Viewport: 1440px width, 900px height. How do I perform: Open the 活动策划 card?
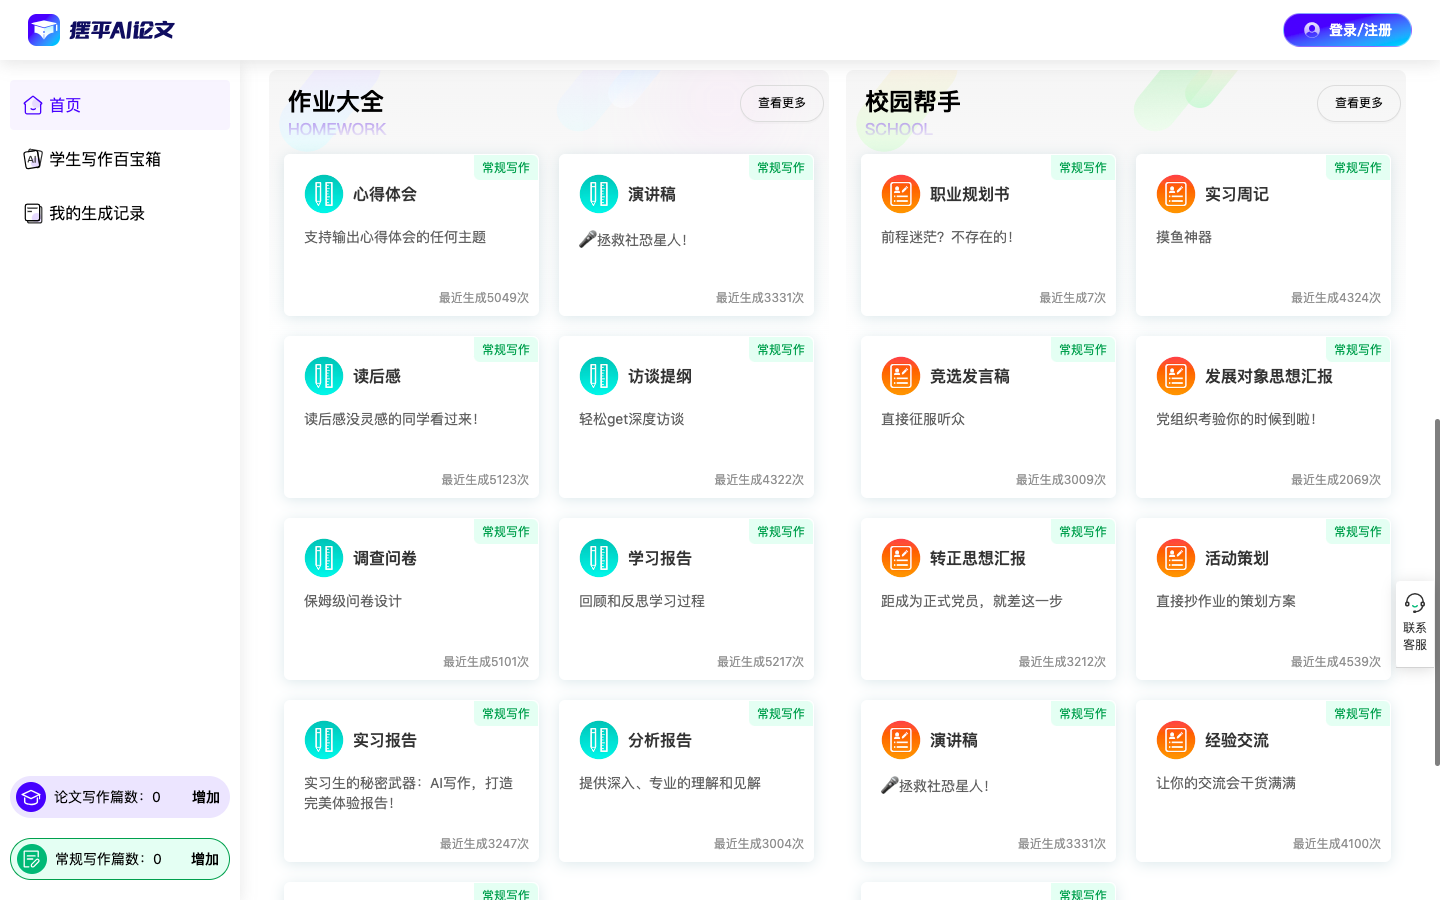(1263, 598)
